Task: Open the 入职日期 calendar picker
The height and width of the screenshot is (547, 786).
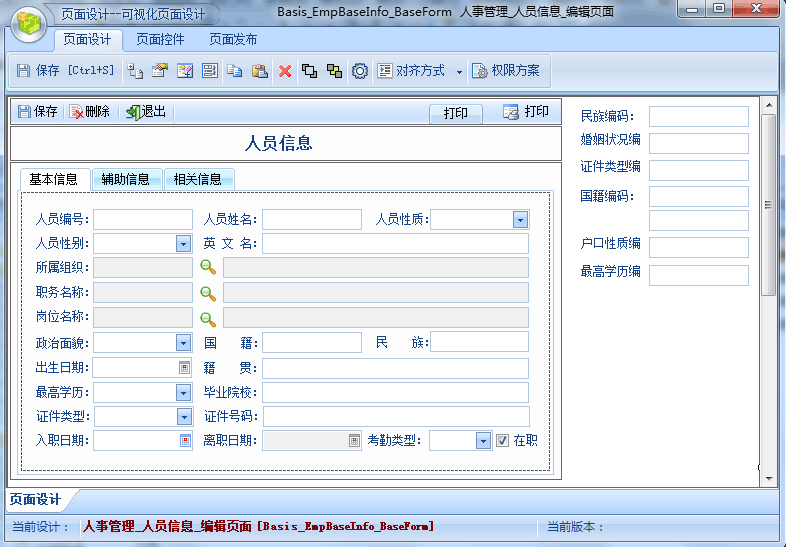Action: 185,440
